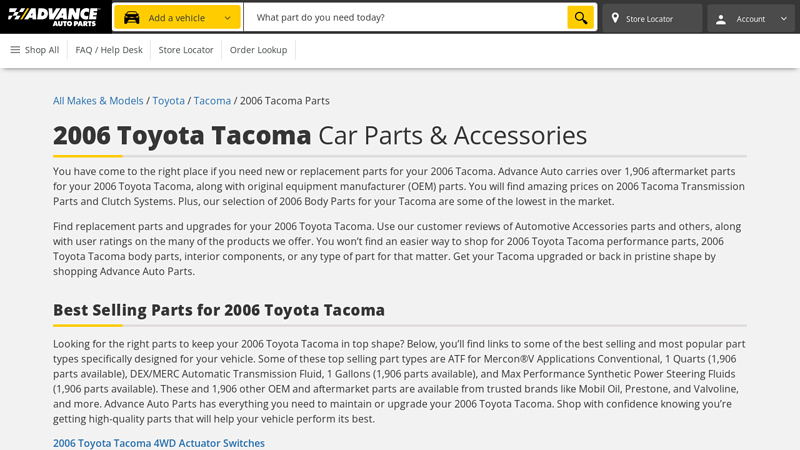Click the Account person icon

point(721,19)
